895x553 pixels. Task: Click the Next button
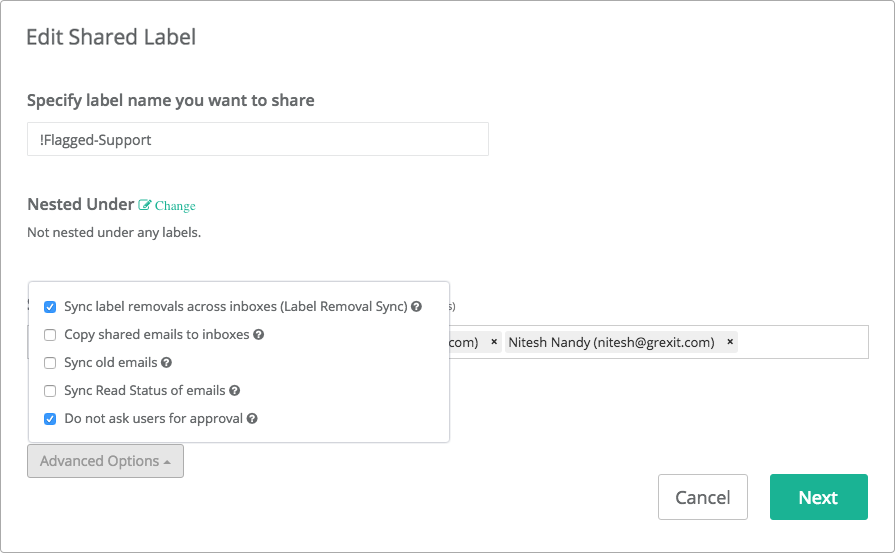click(819, 497)
